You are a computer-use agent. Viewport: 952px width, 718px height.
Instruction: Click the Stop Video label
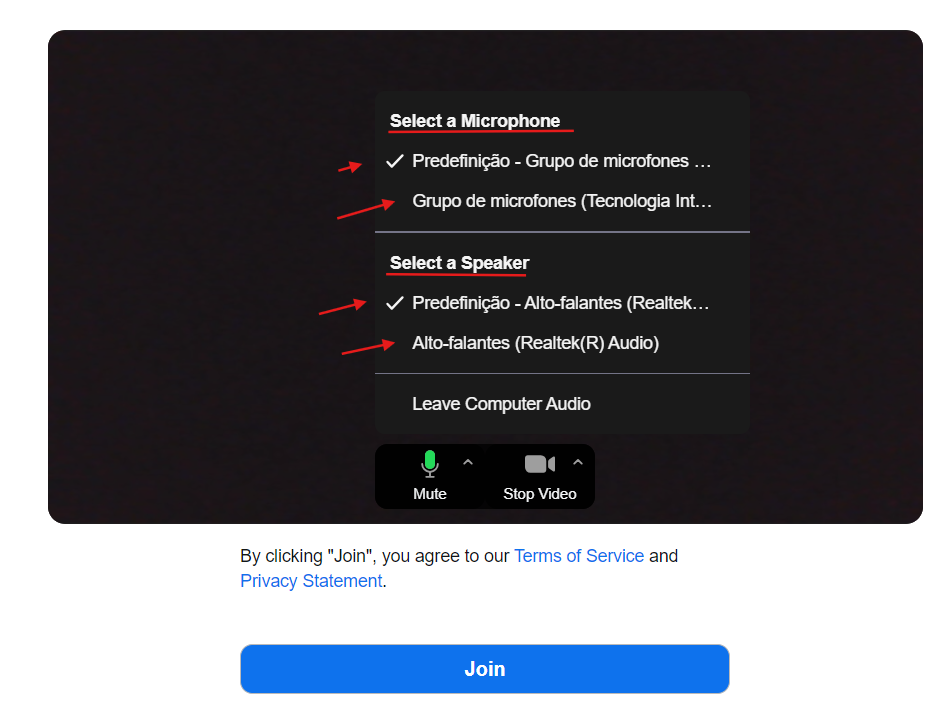click(540, 494)
